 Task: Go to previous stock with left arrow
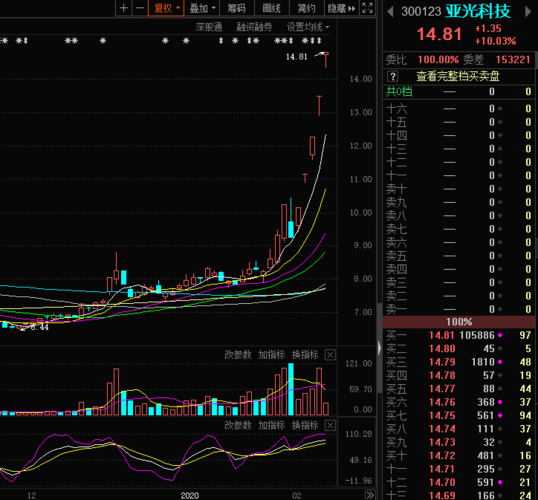tap(390, 12)
